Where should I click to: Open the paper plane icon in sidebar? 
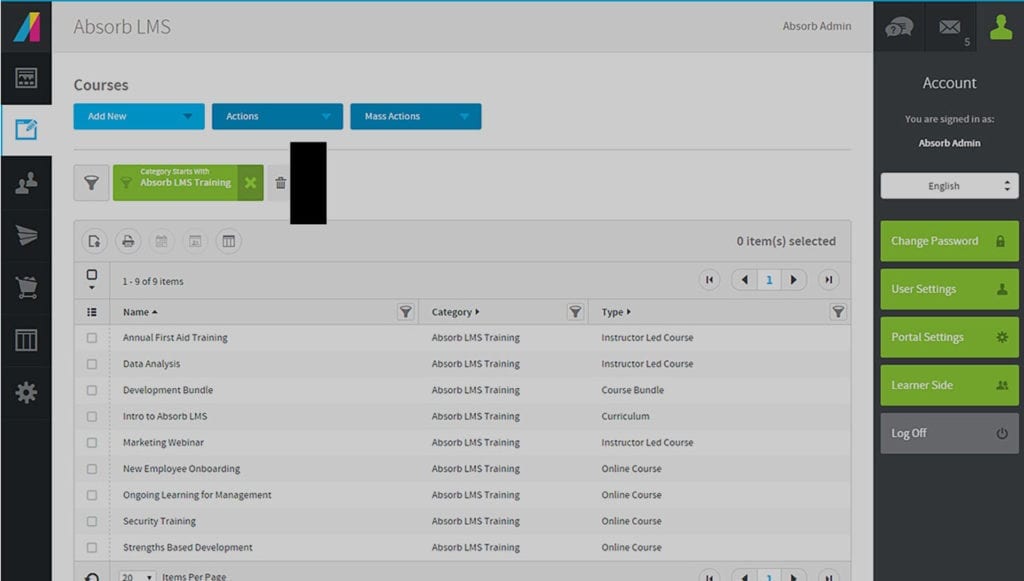(x=26, y=235)
